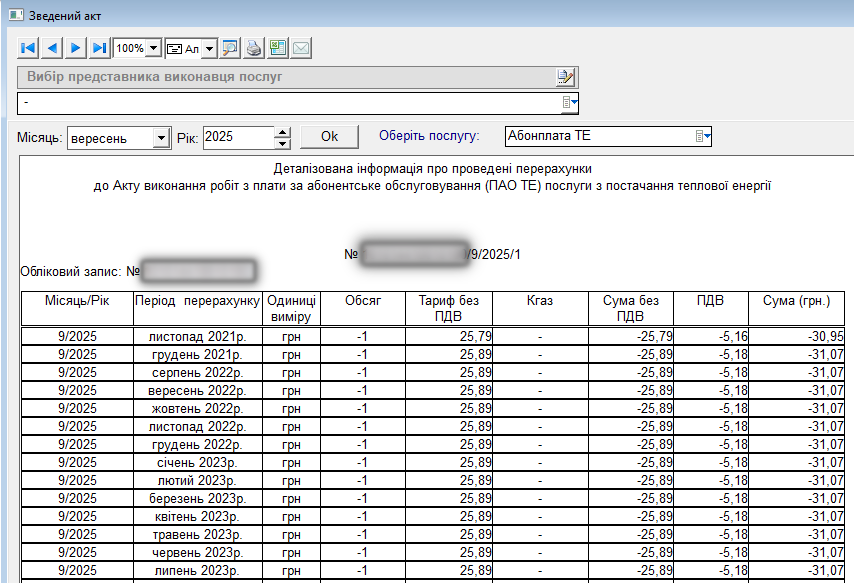Image resolution: width=854 pixels, height=583 pixels.
Task: Go to the first page of report
Action: coord(28,48)
